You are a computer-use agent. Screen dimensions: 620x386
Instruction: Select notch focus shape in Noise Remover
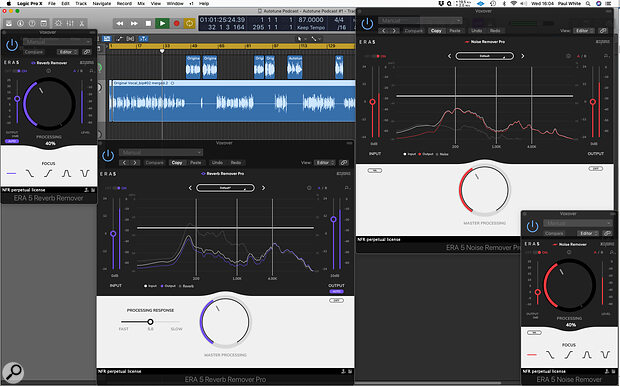pyautogui.click(x=605, y=355)
